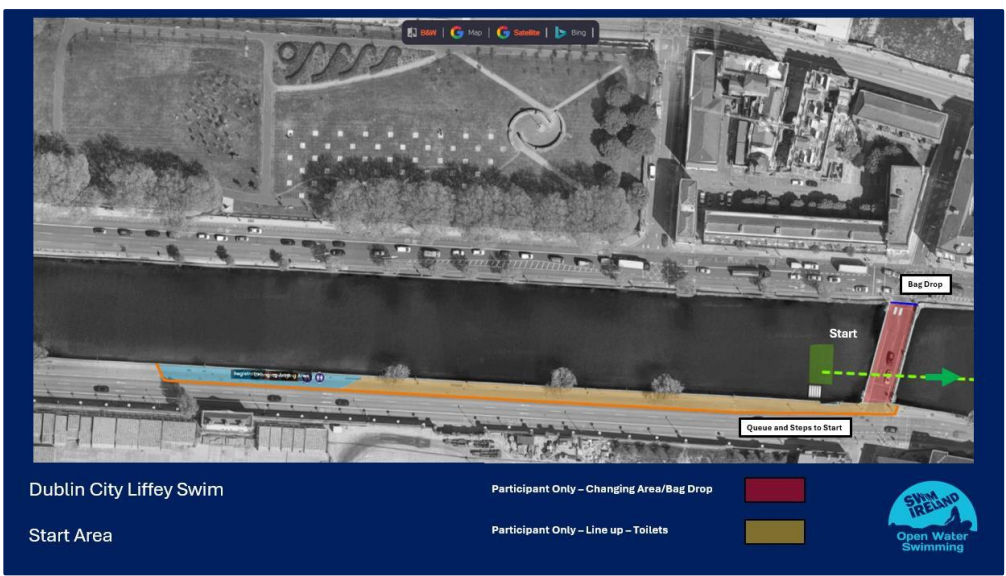Click the green start zone rectangle

pyautogui.click(x=821, y=364)
